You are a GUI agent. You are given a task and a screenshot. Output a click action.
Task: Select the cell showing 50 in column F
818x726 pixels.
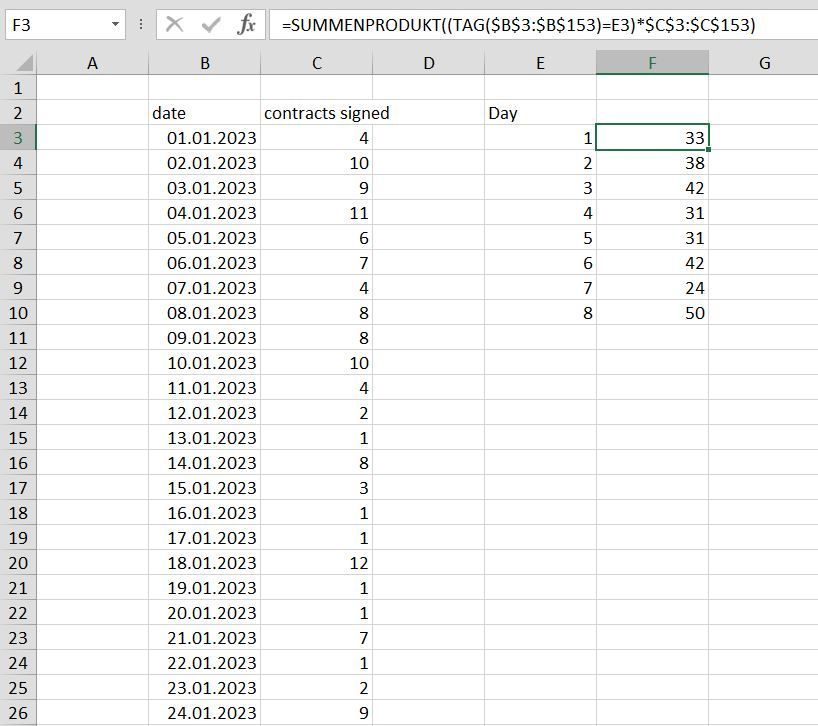[652, 313]
